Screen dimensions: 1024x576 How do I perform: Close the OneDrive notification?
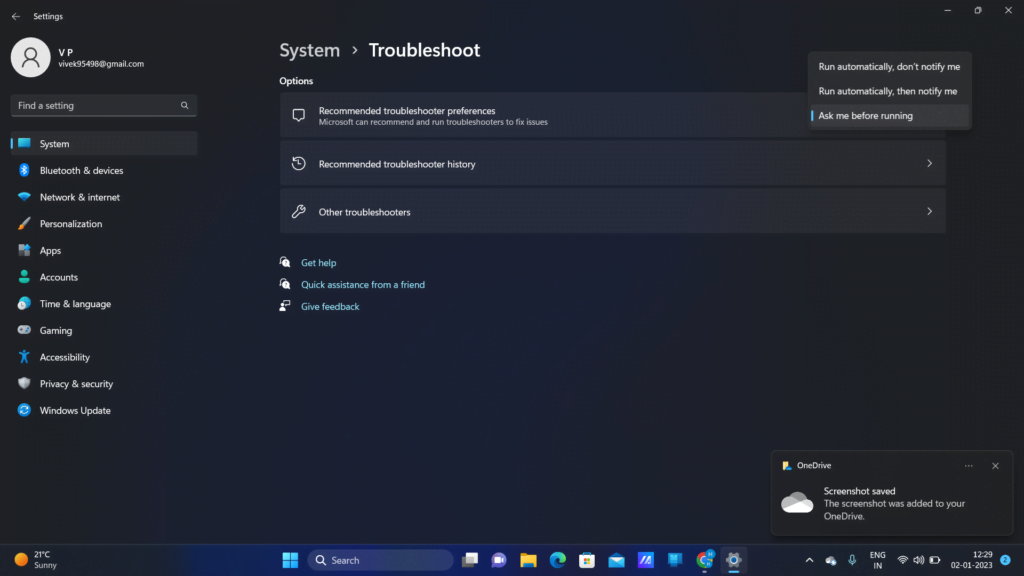pyautogui.click(x=995, y=466)
